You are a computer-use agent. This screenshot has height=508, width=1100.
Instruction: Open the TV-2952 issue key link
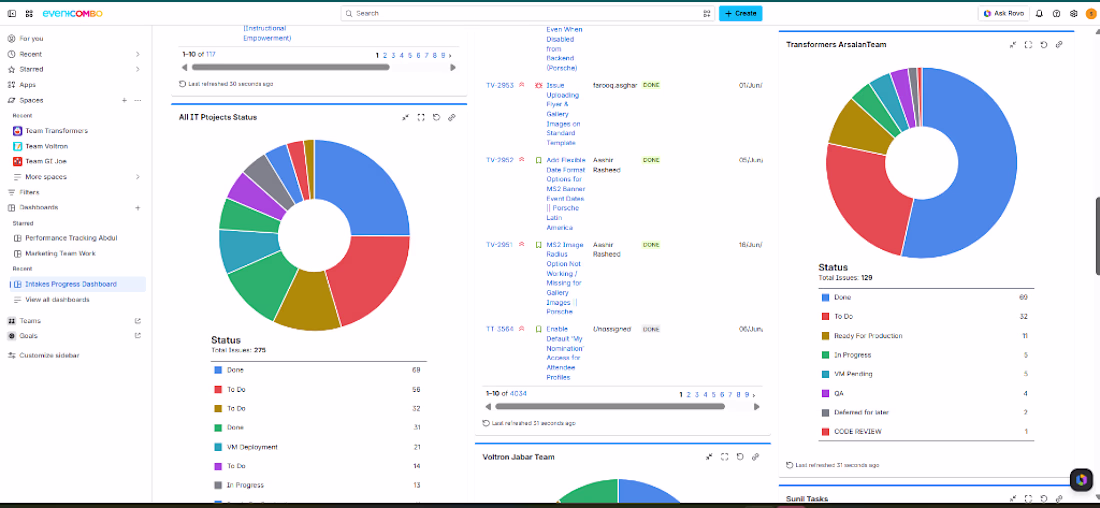coord(499,160)
